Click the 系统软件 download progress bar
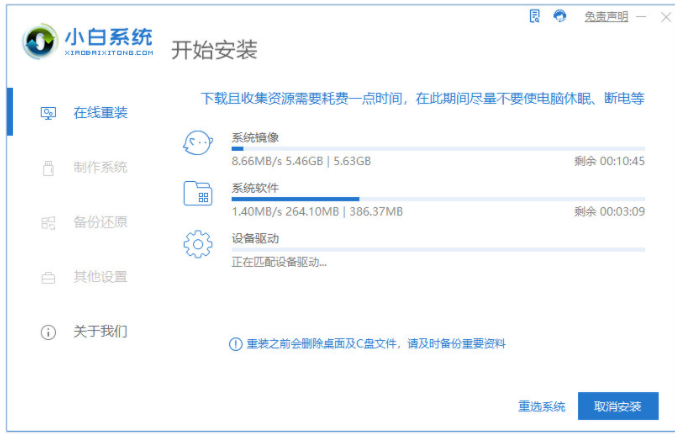This screenshot has height=447, width=696. coord(438,199)
